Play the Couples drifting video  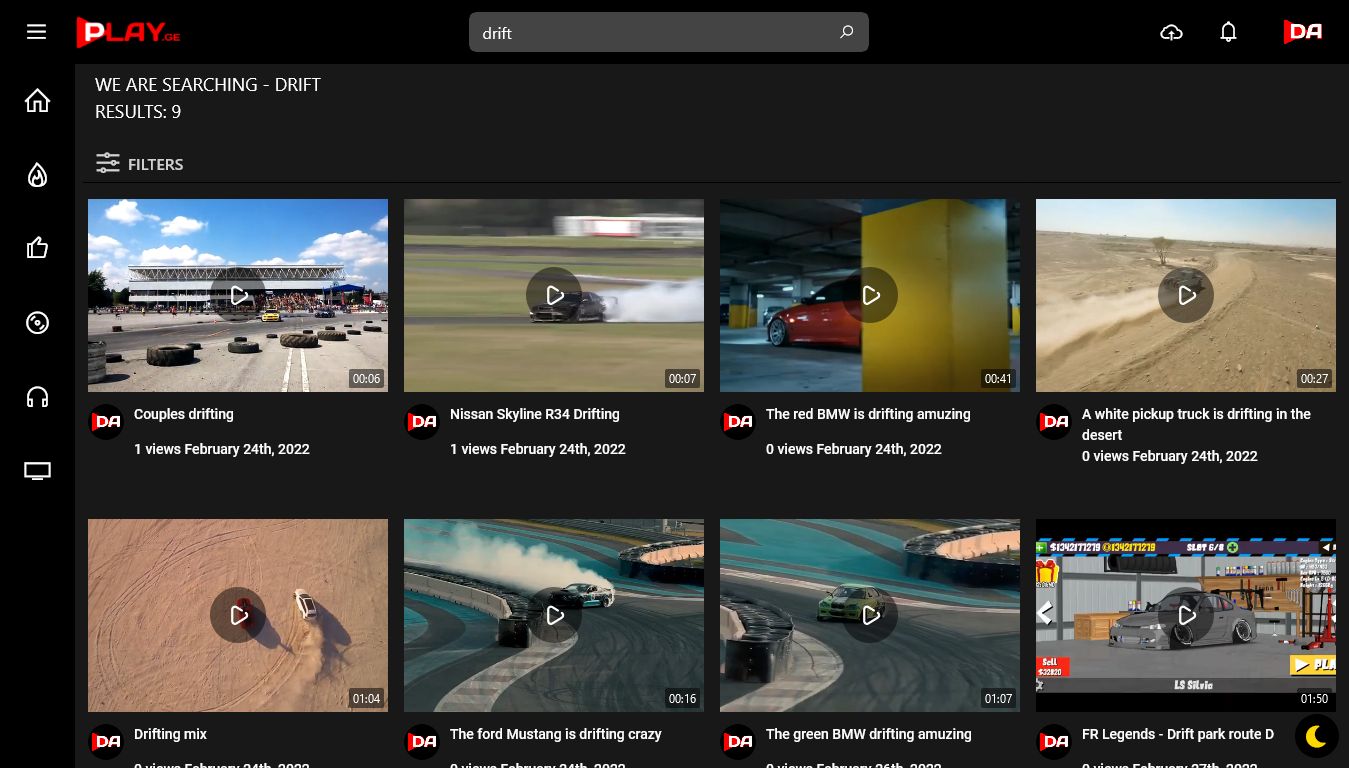238,295
